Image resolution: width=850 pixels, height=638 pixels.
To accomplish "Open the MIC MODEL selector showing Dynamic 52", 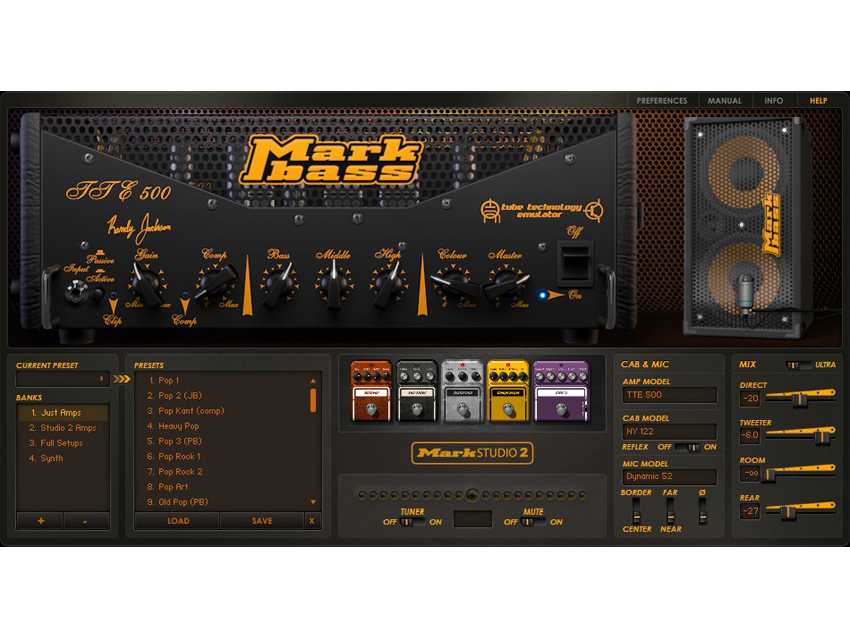I will 669,476.
